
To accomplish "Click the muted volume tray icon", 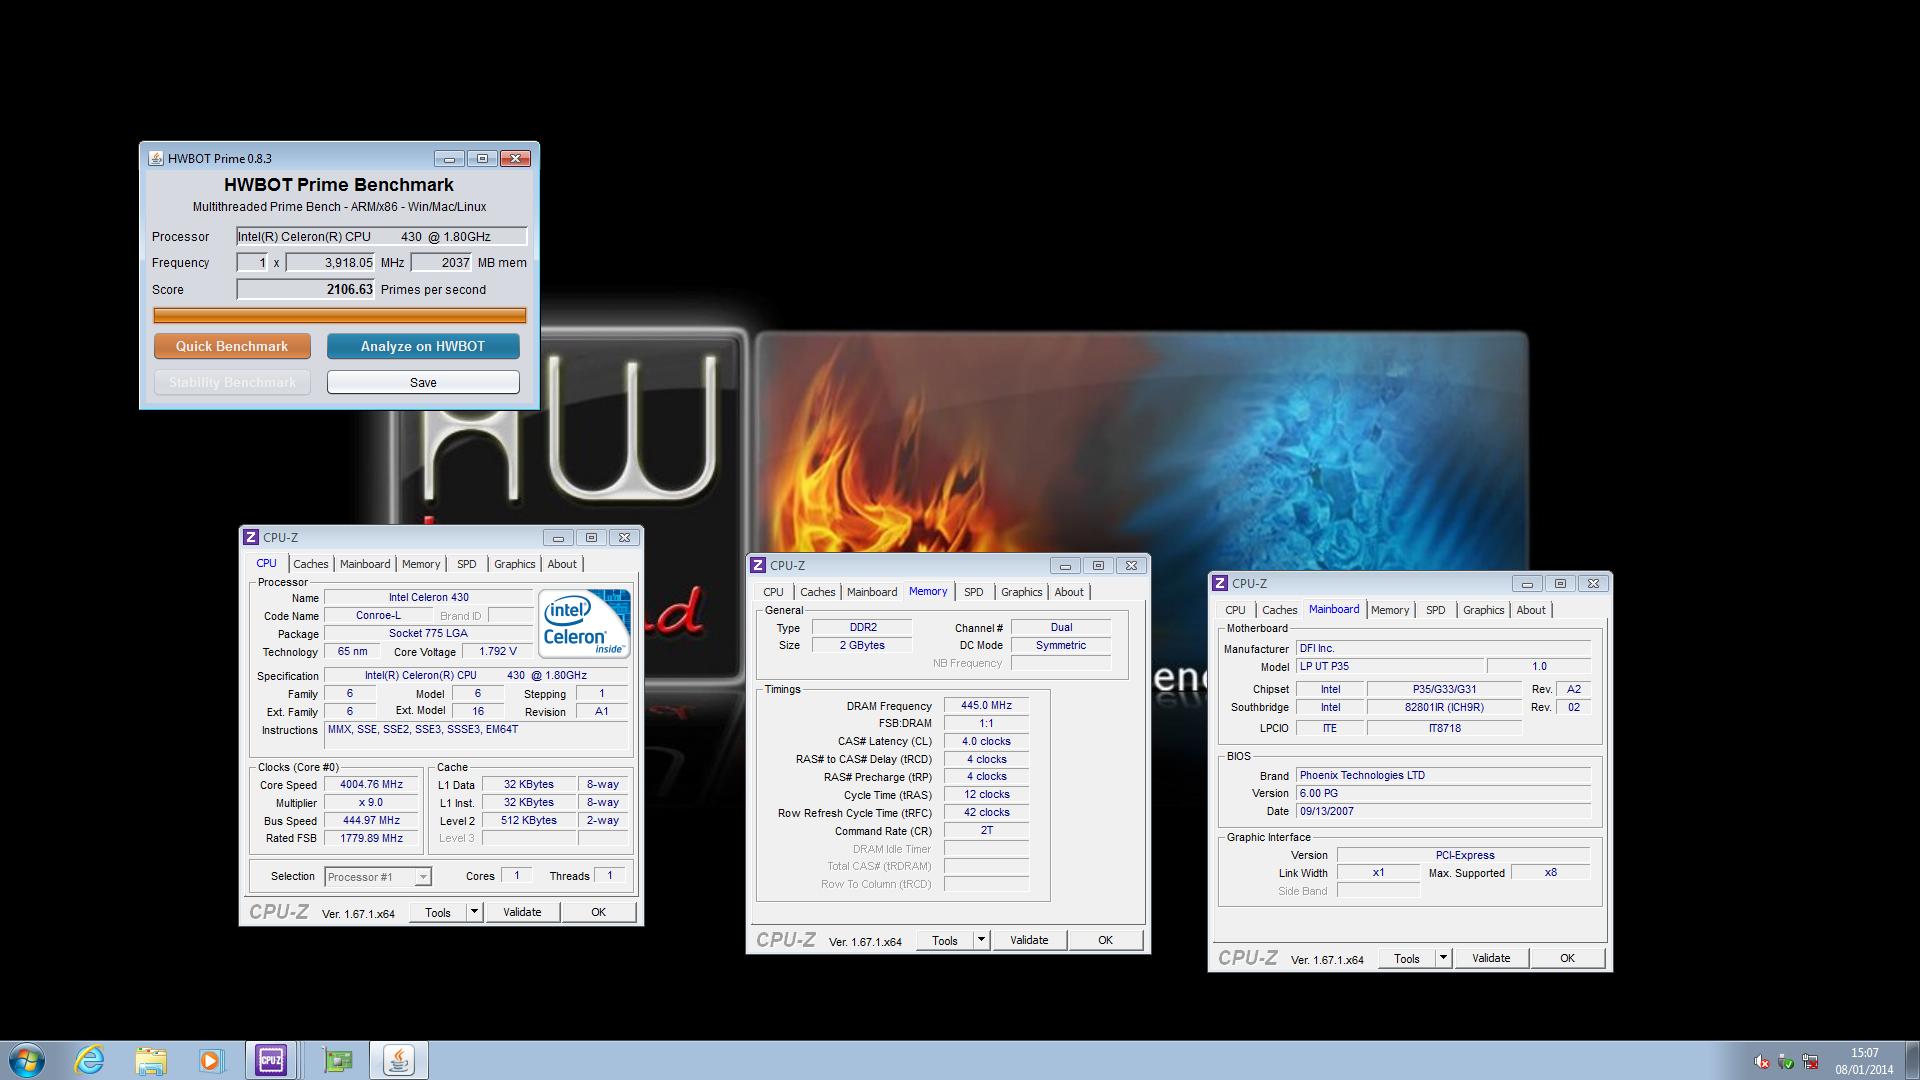I will tap(1762, 1061).
